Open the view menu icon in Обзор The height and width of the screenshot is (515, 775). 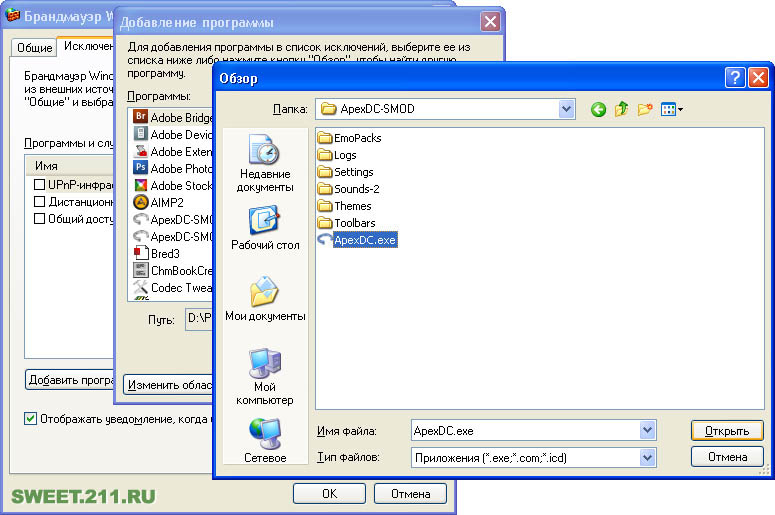671,109
